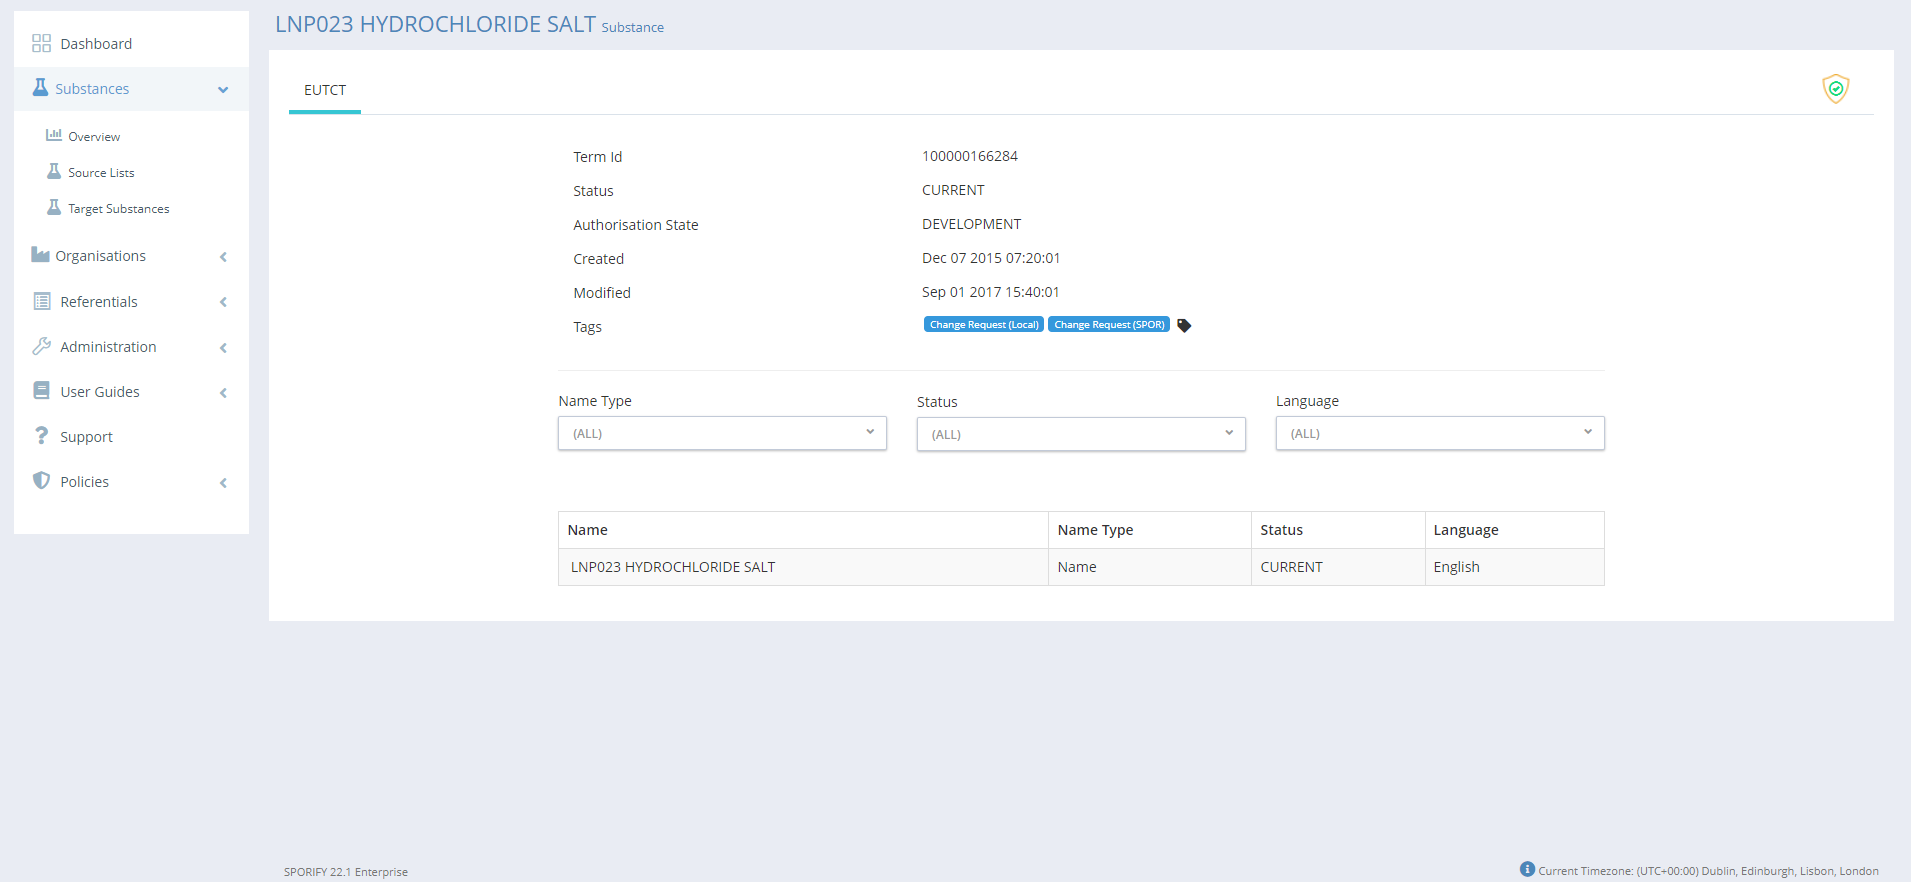
Task: Go to Target Substances in sidebar
Action: pyautogui.click(x=118, y=209)
